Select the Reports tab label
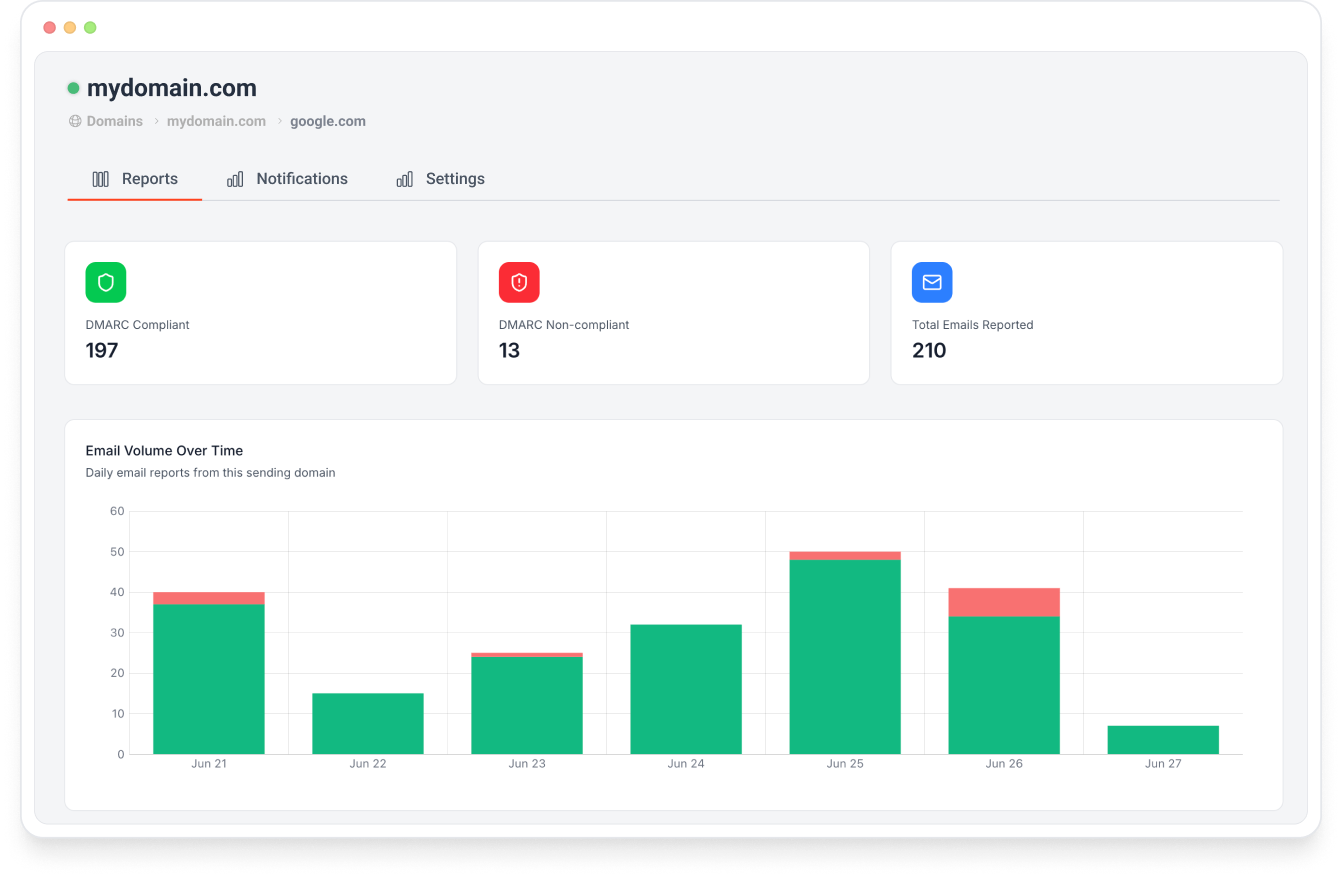1342x879 pixels. click(x=150, y=179)
